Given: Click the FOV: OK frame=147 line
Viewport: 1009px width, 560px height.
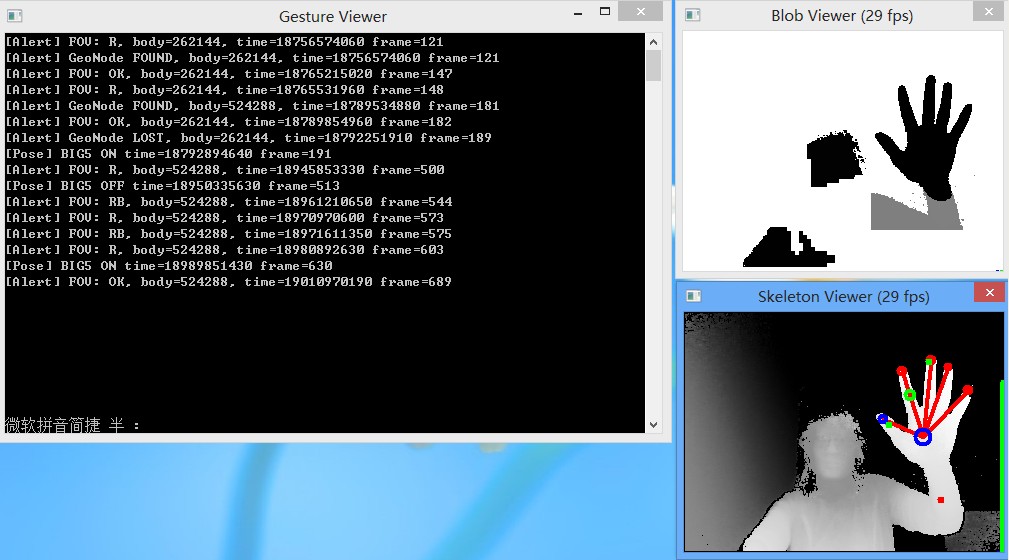Looking at the screenshot, I should click(228, 74).
